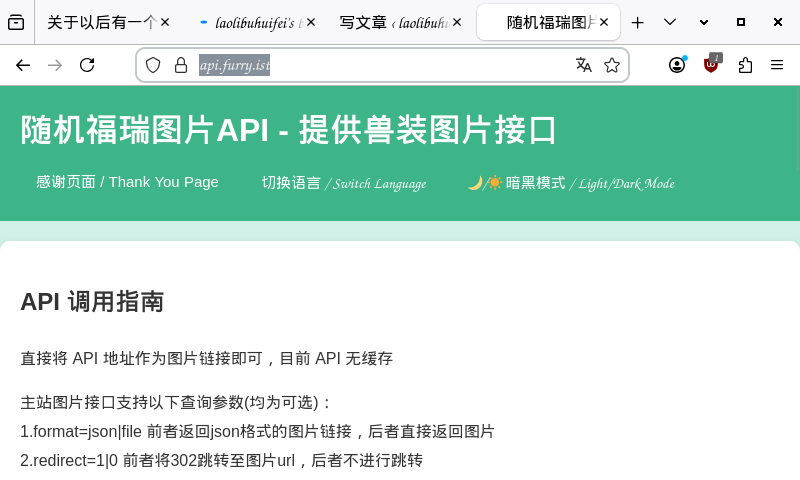800x480 pixels.
Task: Open the uBlock Origin extension icon
Action: click(711, 65)
